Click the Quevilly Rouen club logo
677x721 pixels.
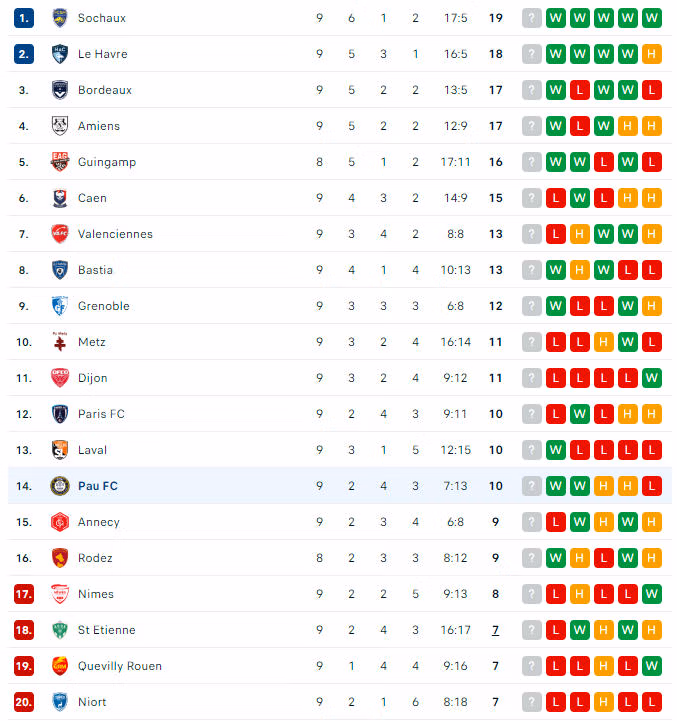[60, 666]
